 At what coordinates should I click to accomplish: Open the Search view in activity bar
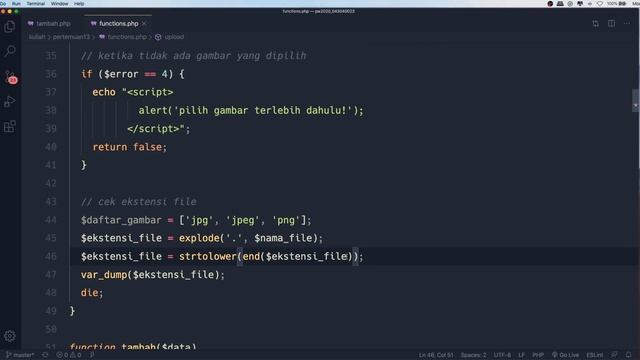pyautogui.click(x=10, y=51)
